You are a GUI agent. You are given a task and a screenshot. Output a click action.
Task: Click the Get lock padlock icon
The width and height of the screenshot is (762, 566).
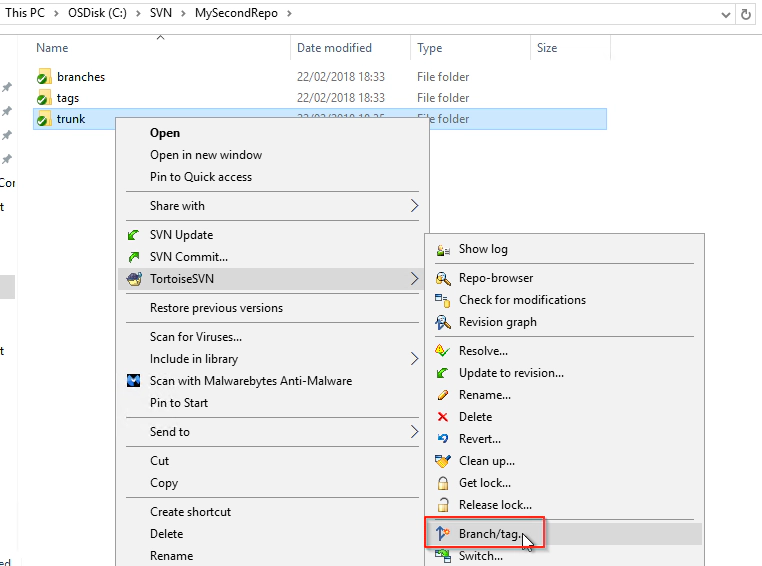point(442,483)
